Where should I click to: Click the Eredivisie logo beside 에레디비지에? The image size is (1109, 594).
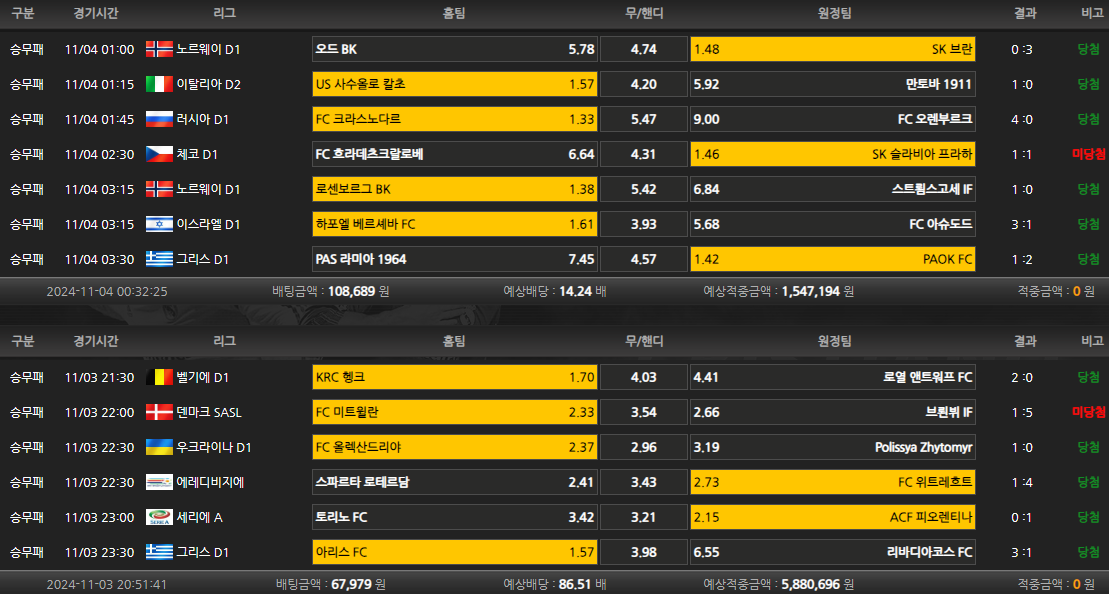point(159,482)
